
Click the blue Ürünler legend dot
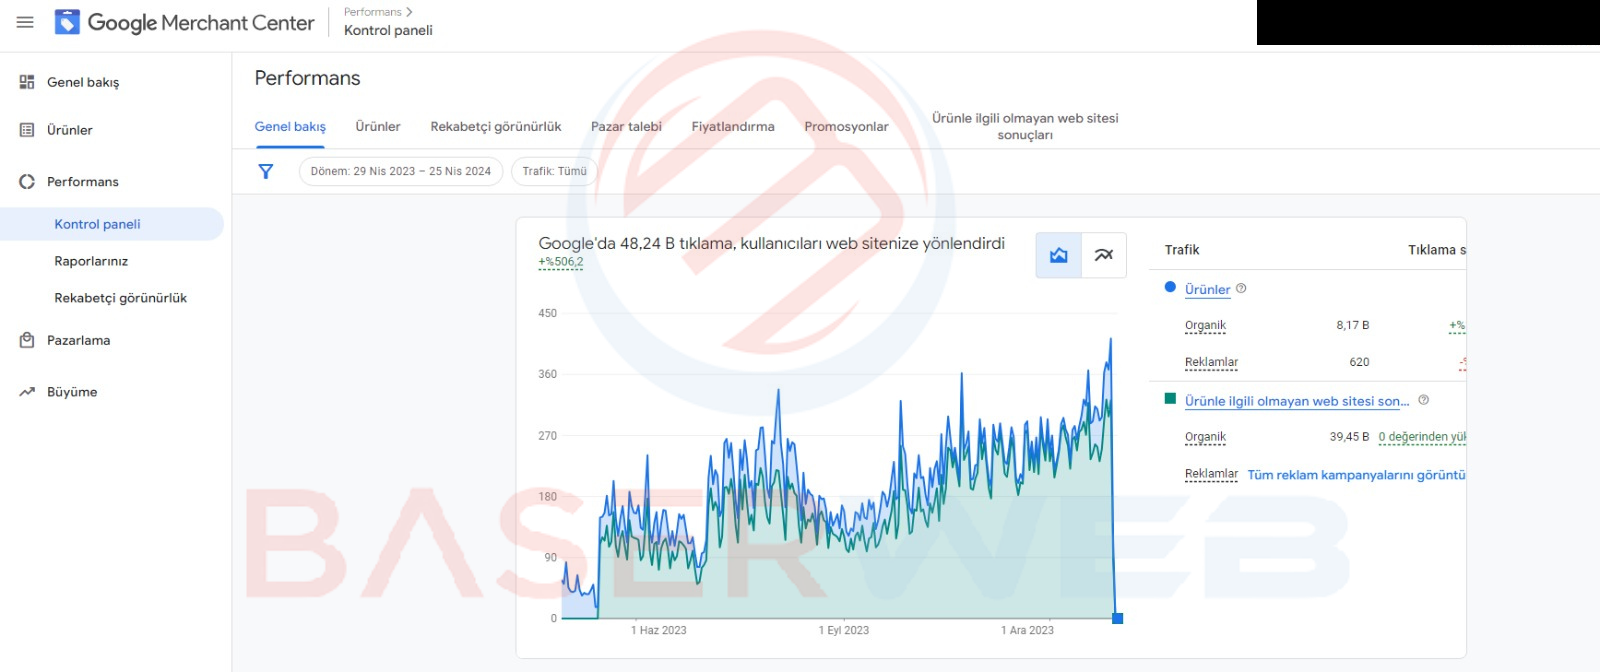1170,287
